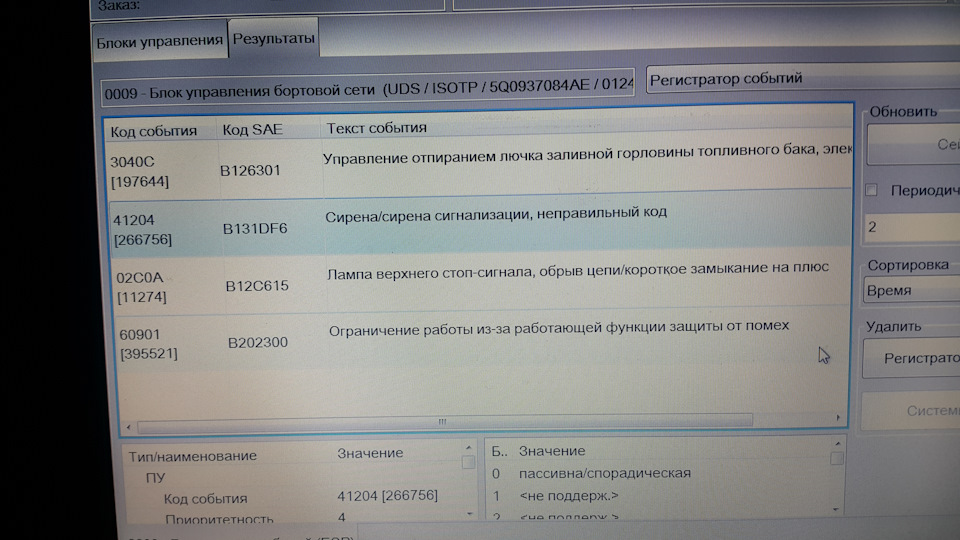
Task: Open control unit dropdown 0009 Блок управления бортовой сети
Action: [367, 90]
